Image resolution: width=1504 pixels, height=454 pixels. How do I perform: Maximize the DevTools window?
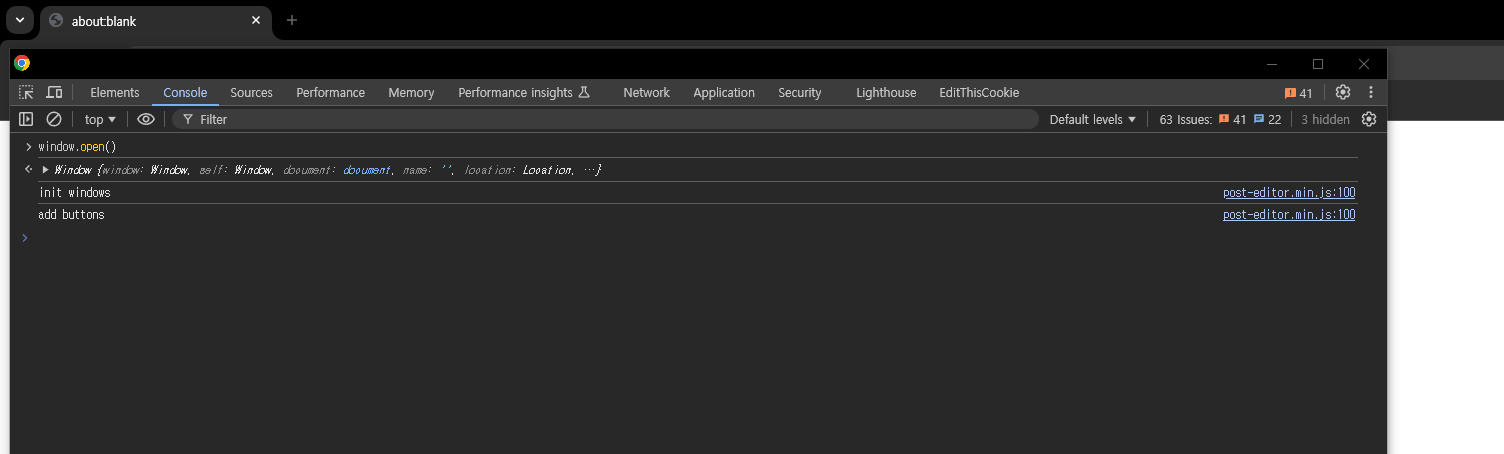tap(1318, 64)
